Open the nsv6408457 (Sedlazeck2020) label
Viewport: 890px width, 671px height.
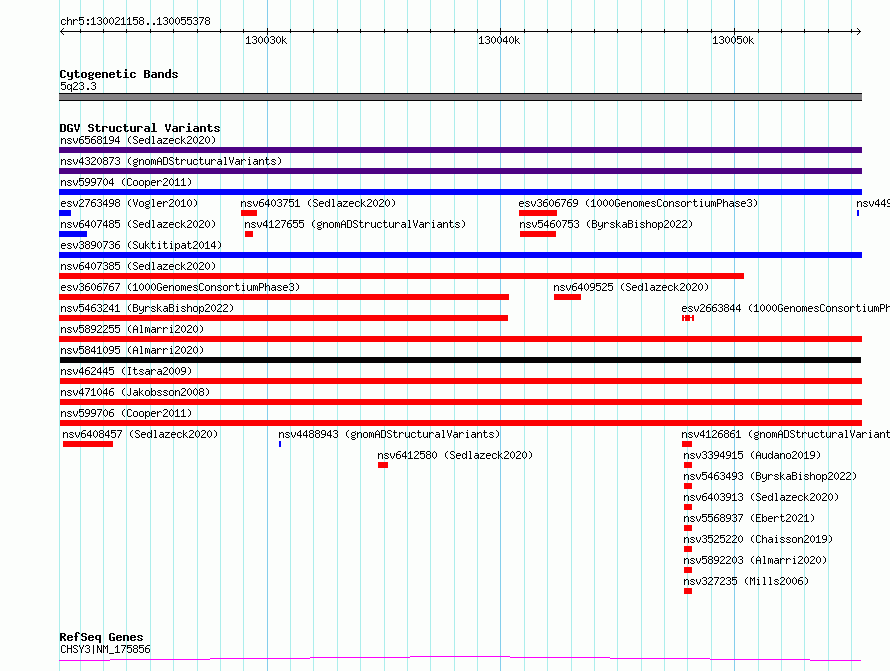(140, 434)
